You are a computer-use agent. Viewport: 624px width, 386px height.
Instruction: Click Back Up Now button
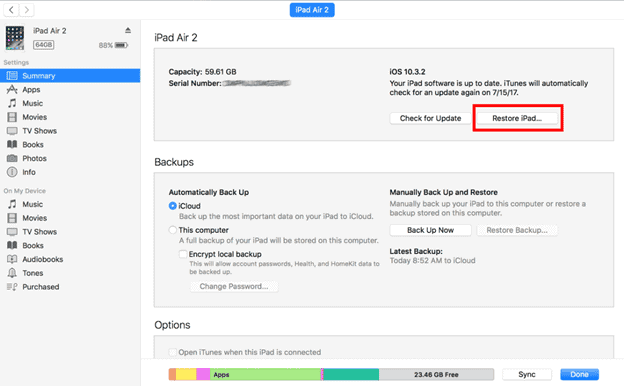[430, 230]
